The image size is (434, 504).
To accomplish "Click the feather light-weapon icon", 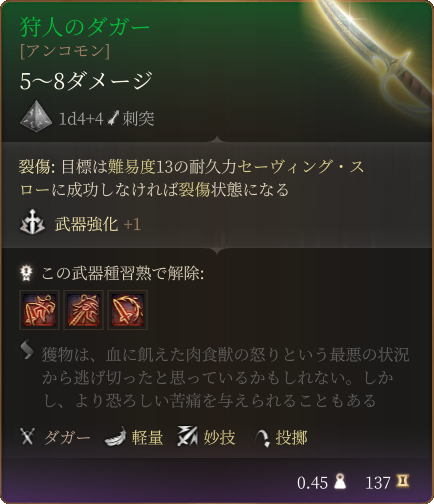I will point(115,437).
